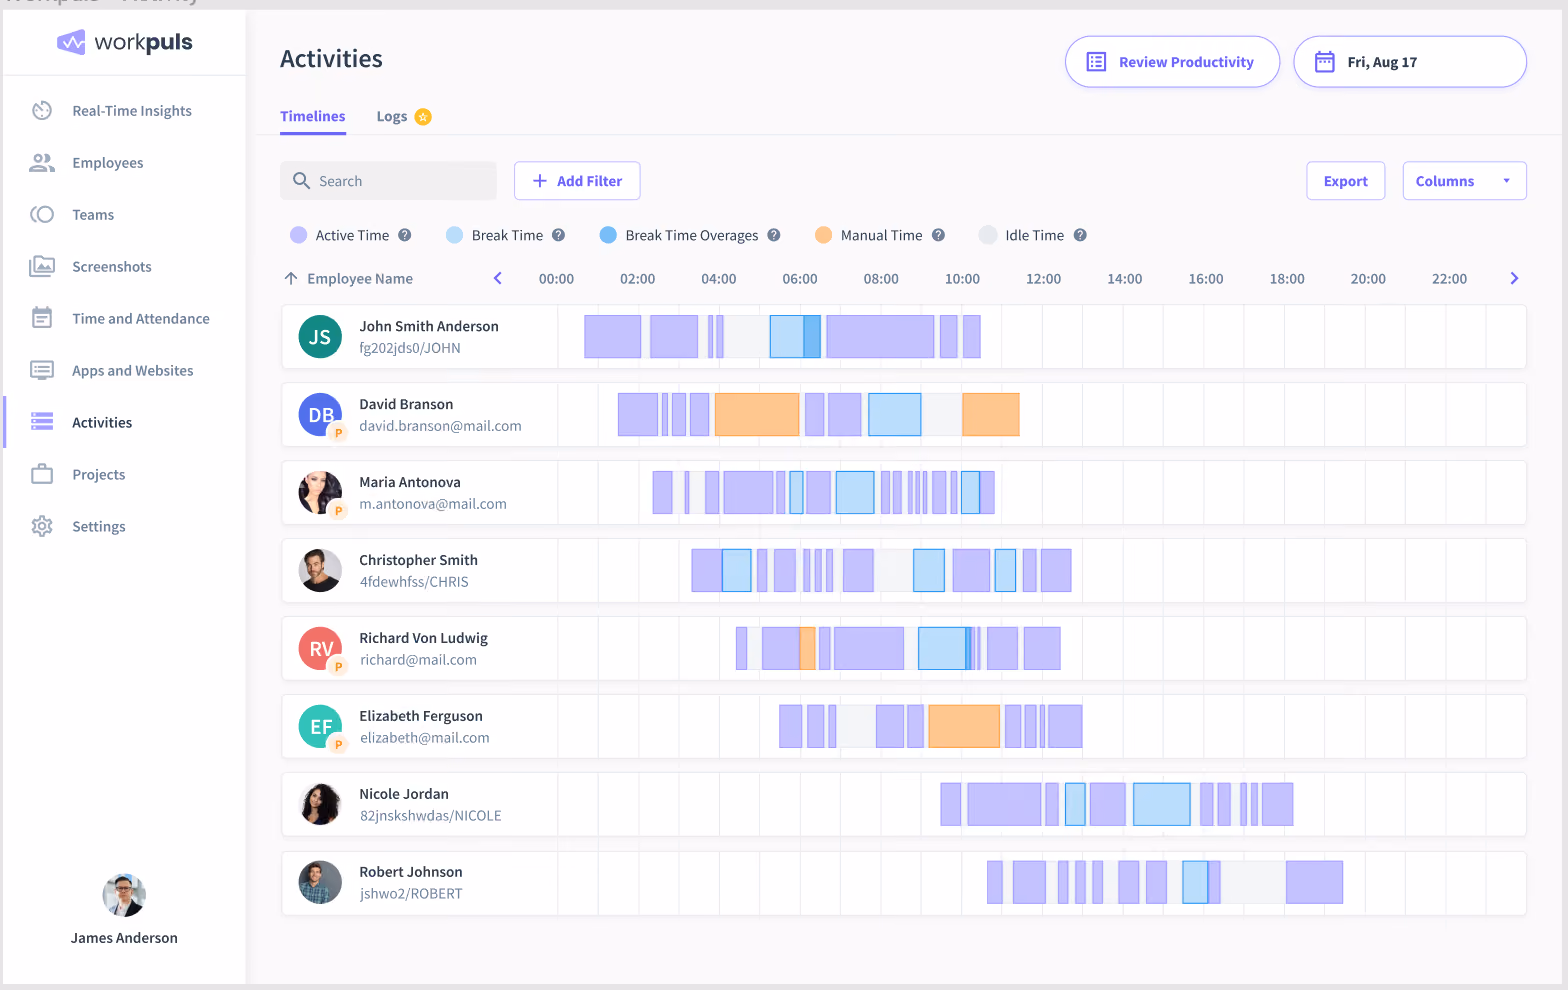Click the Real-Time Insights gauge icon
The width and height of the screenshot is (1568, 990).
[42, 111]
